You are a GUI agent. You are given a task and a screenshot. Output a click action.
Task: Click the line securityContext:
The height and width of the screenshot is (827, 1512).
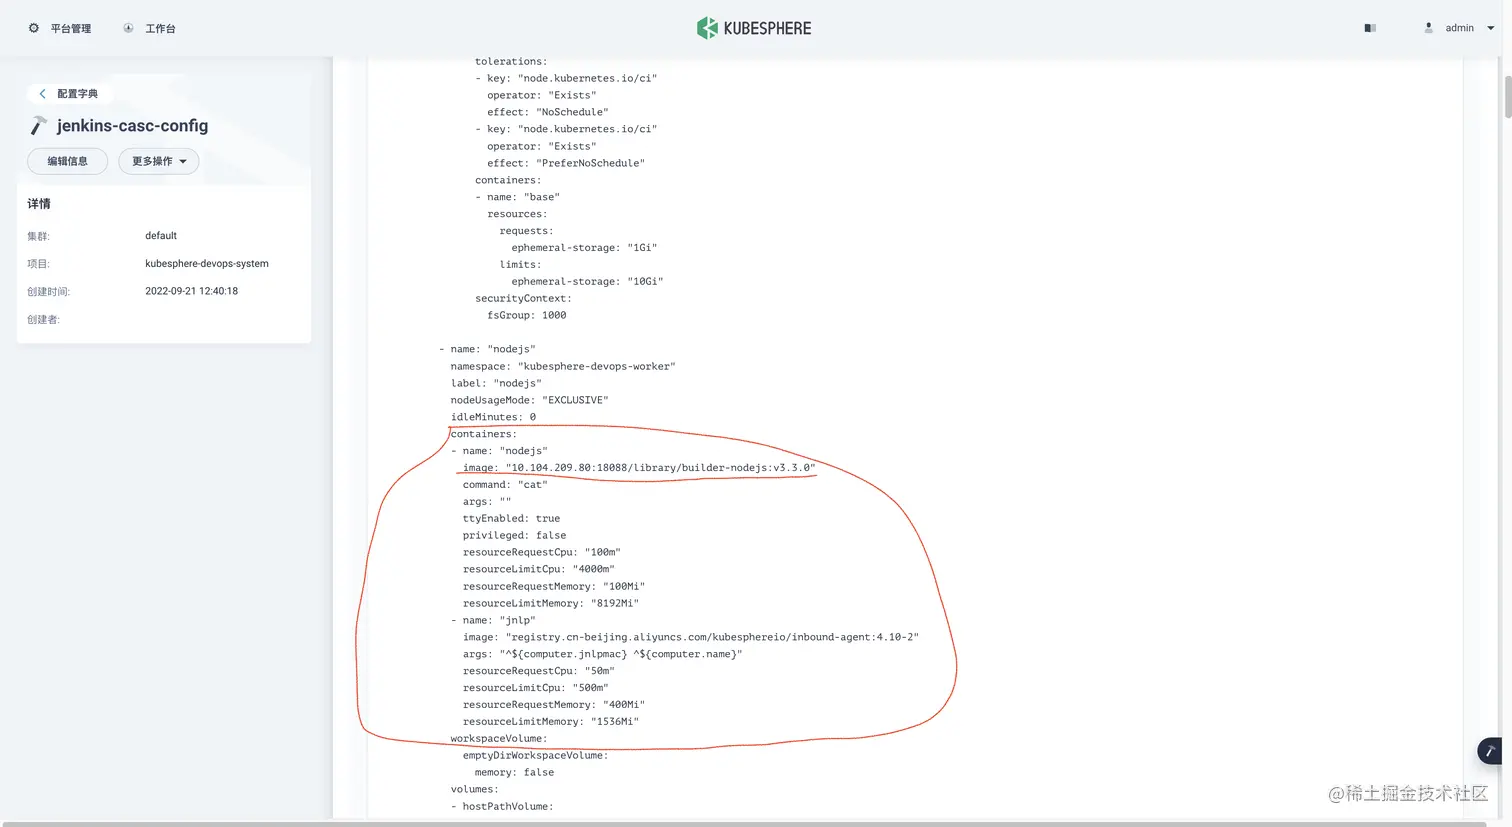[523, 298]
